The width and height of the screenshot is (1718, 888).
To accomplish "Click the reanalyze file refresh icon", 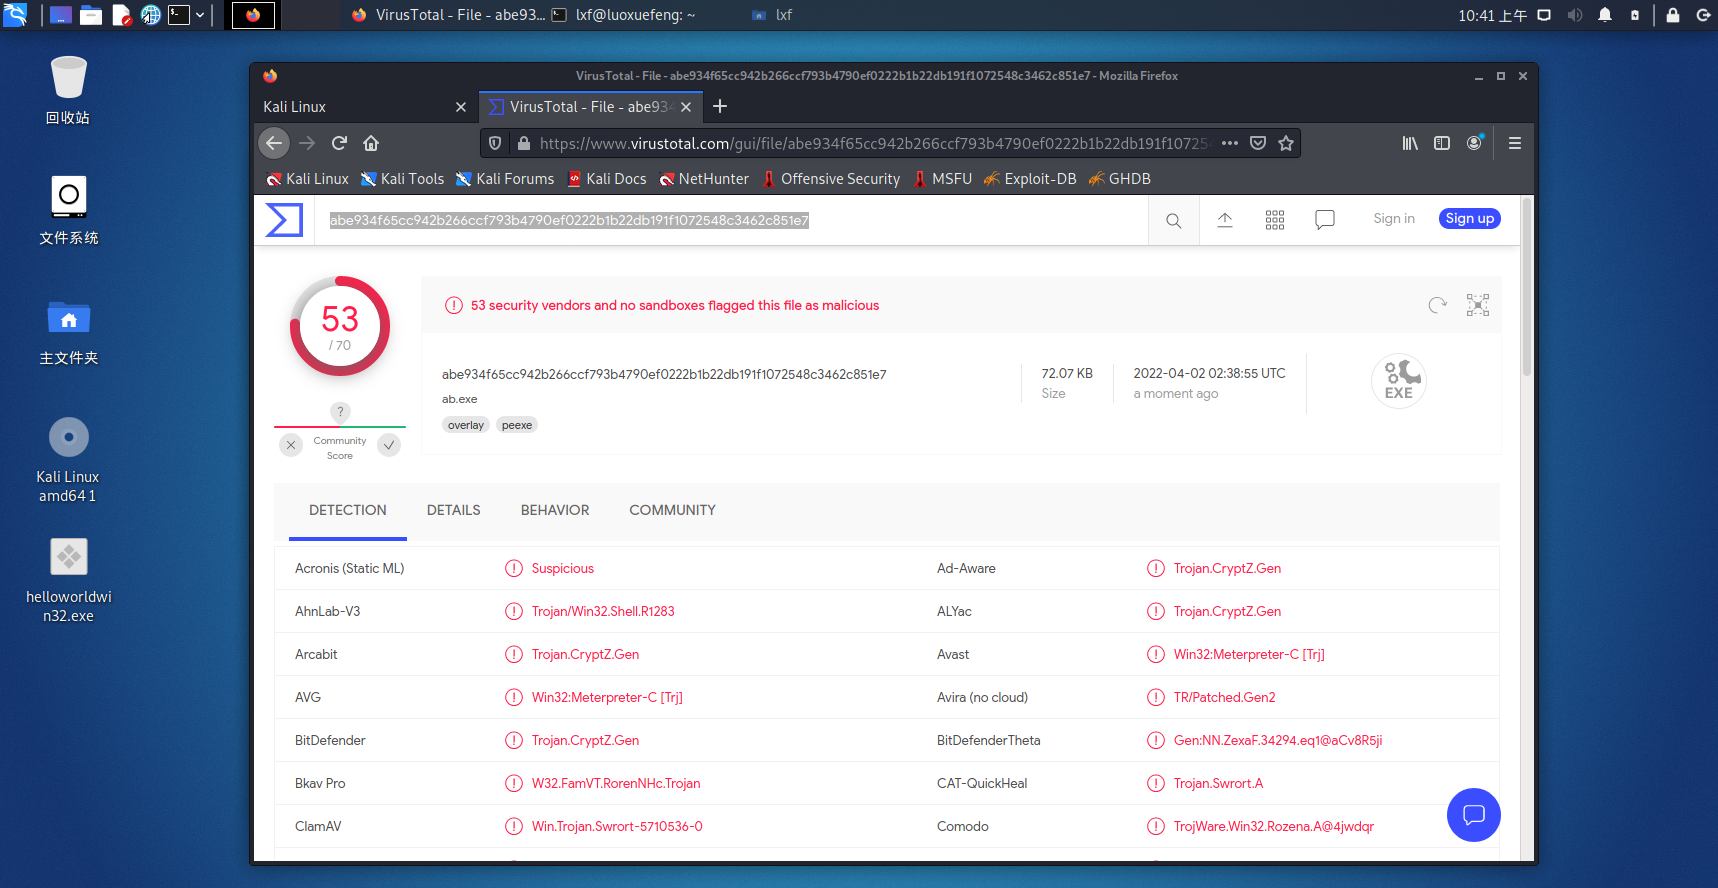I will (x=1438, y=305).
